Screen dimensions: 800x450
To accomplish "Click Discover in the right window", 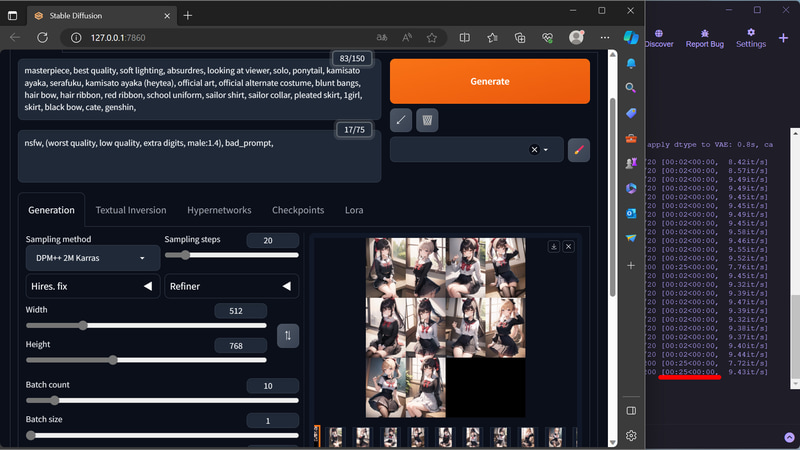I will 659,38.
